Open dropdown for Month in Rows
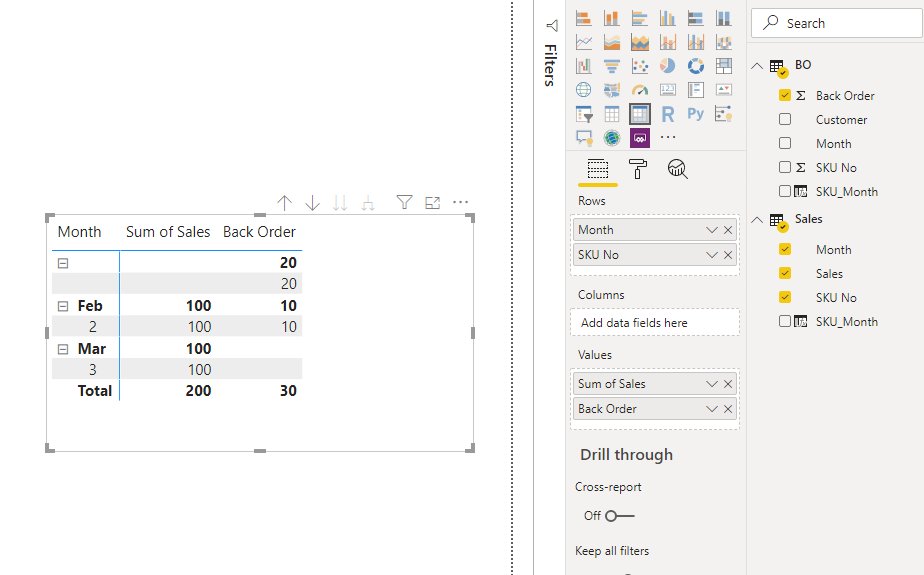This screenshot has height=575, width=924. [711, 230]
